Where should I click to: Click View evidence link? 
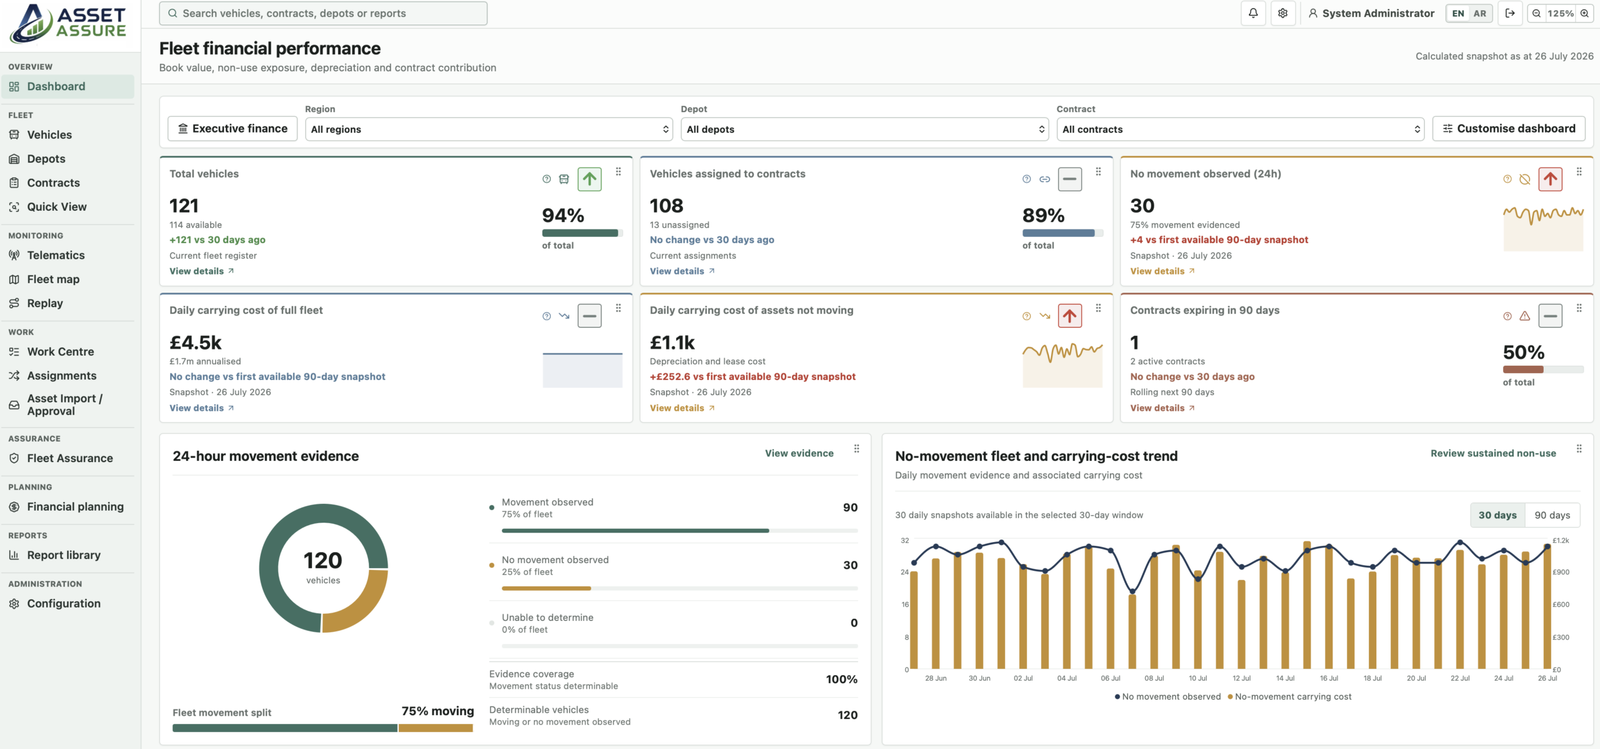[799, 453]
